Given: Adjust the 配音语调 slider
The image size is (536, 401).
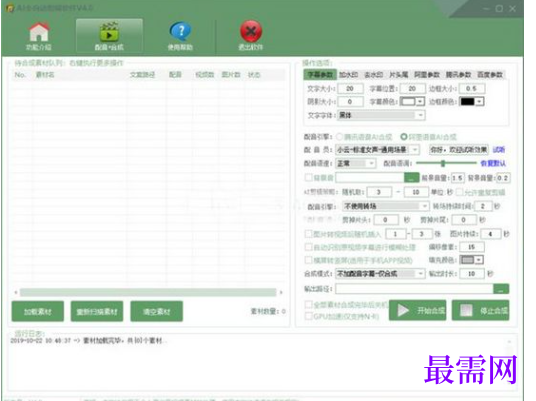Looking at the screenshot, I should tap(443, 163).
